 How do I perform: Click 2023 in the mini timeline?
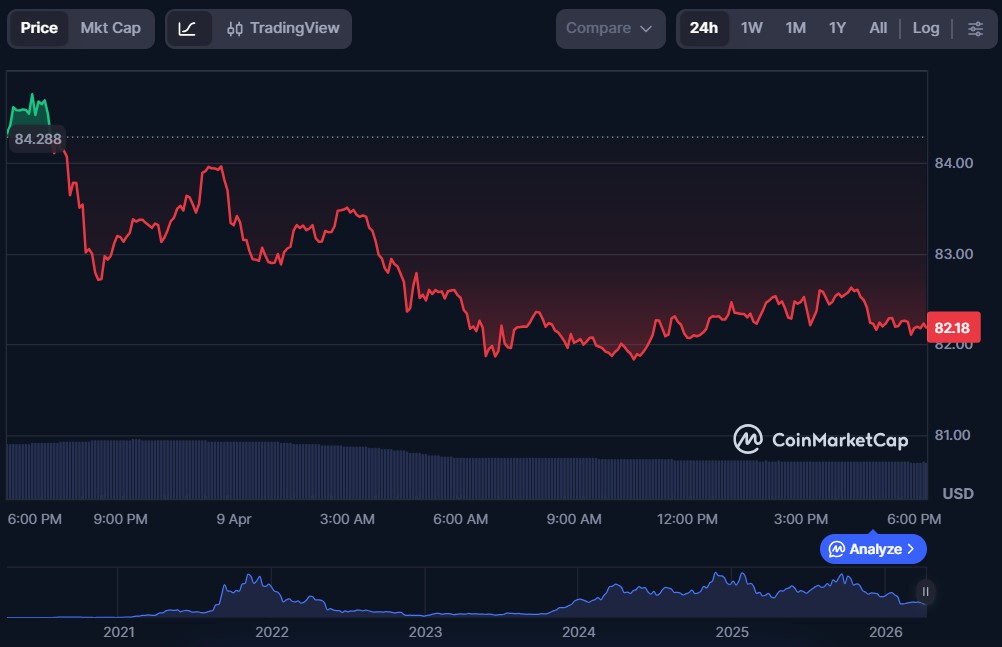click(x=425, y=632)
